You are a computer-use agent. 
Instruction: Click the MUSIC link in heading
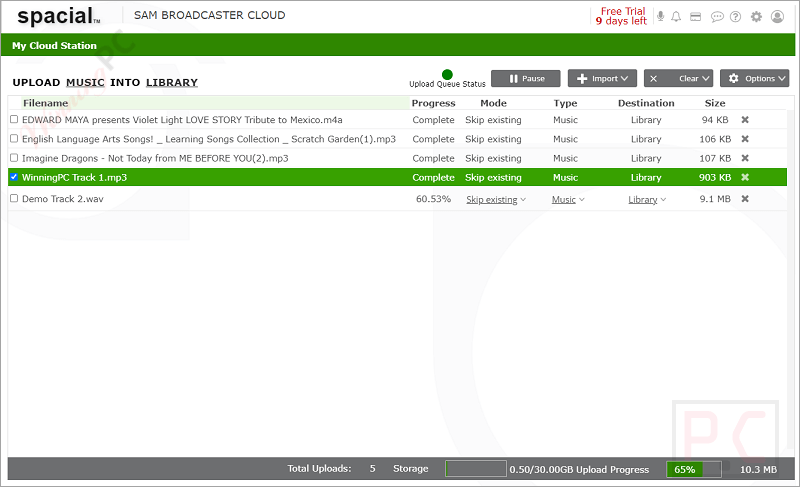(x=85, y=83)
